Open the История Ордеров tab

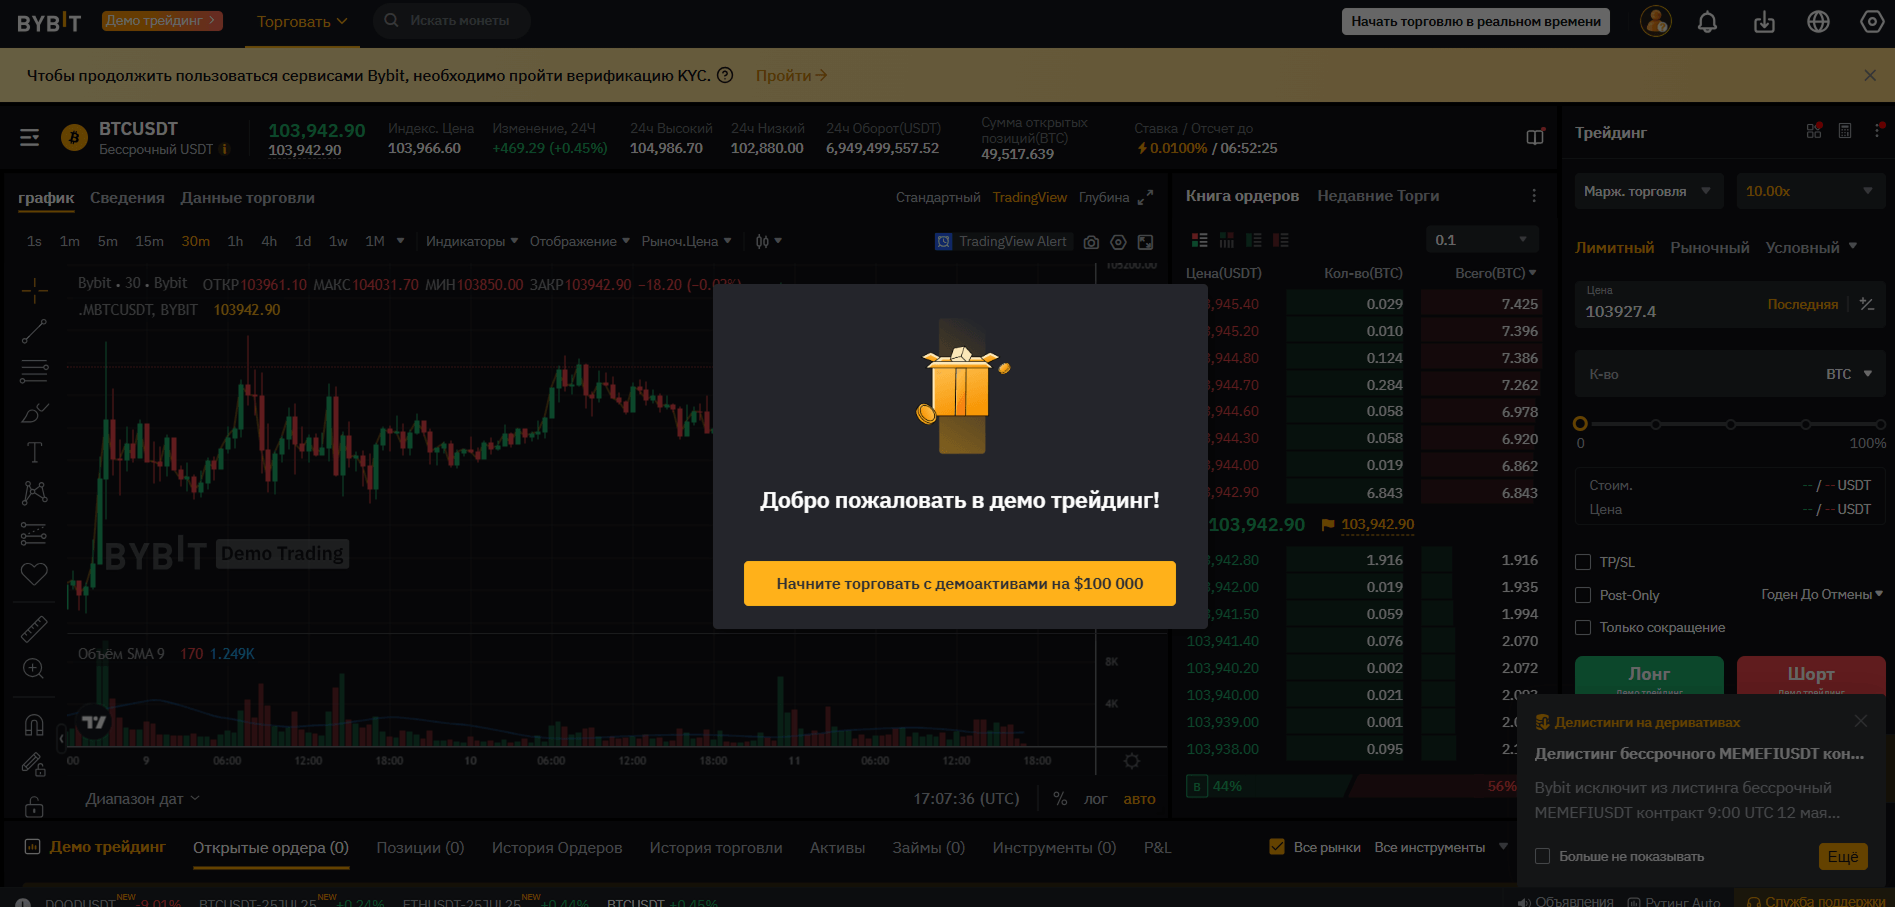(x=557, y=847)
